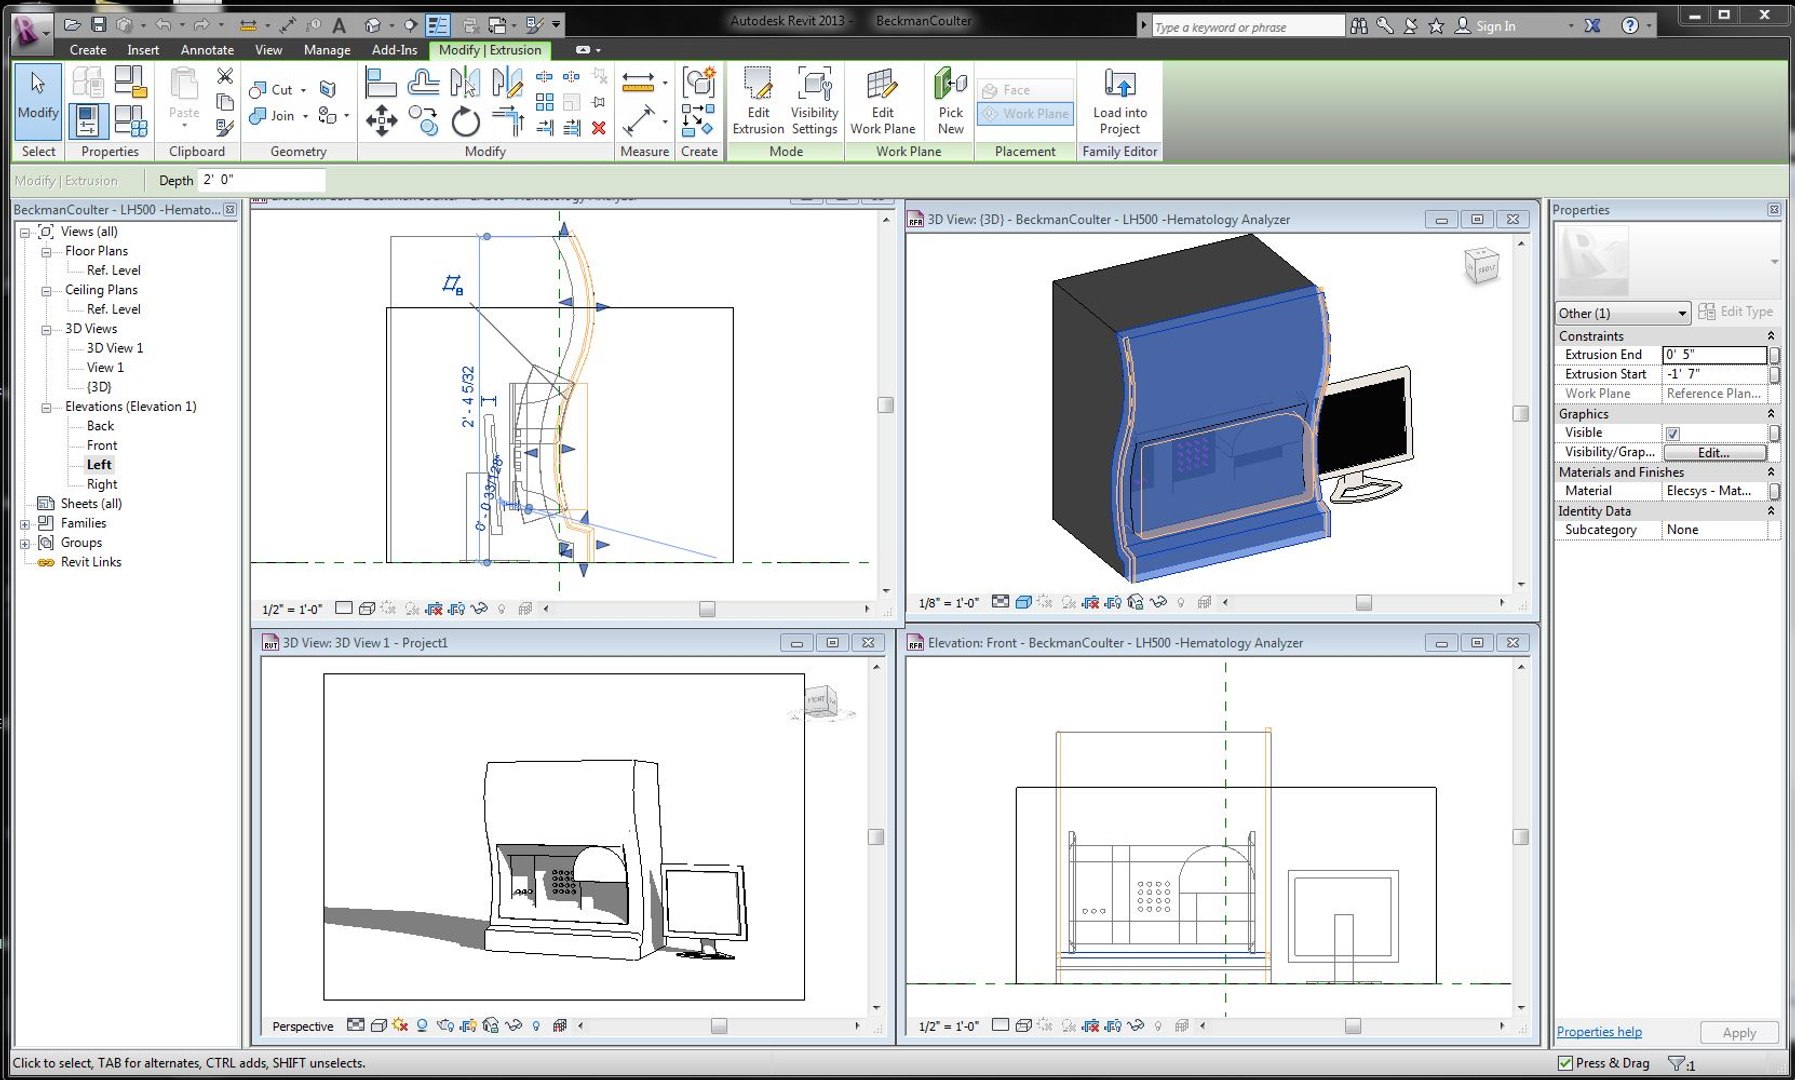Click the Apply button in Properties
This screenshot has height=1080, width=1795.
click(x=1739, y=1033)
